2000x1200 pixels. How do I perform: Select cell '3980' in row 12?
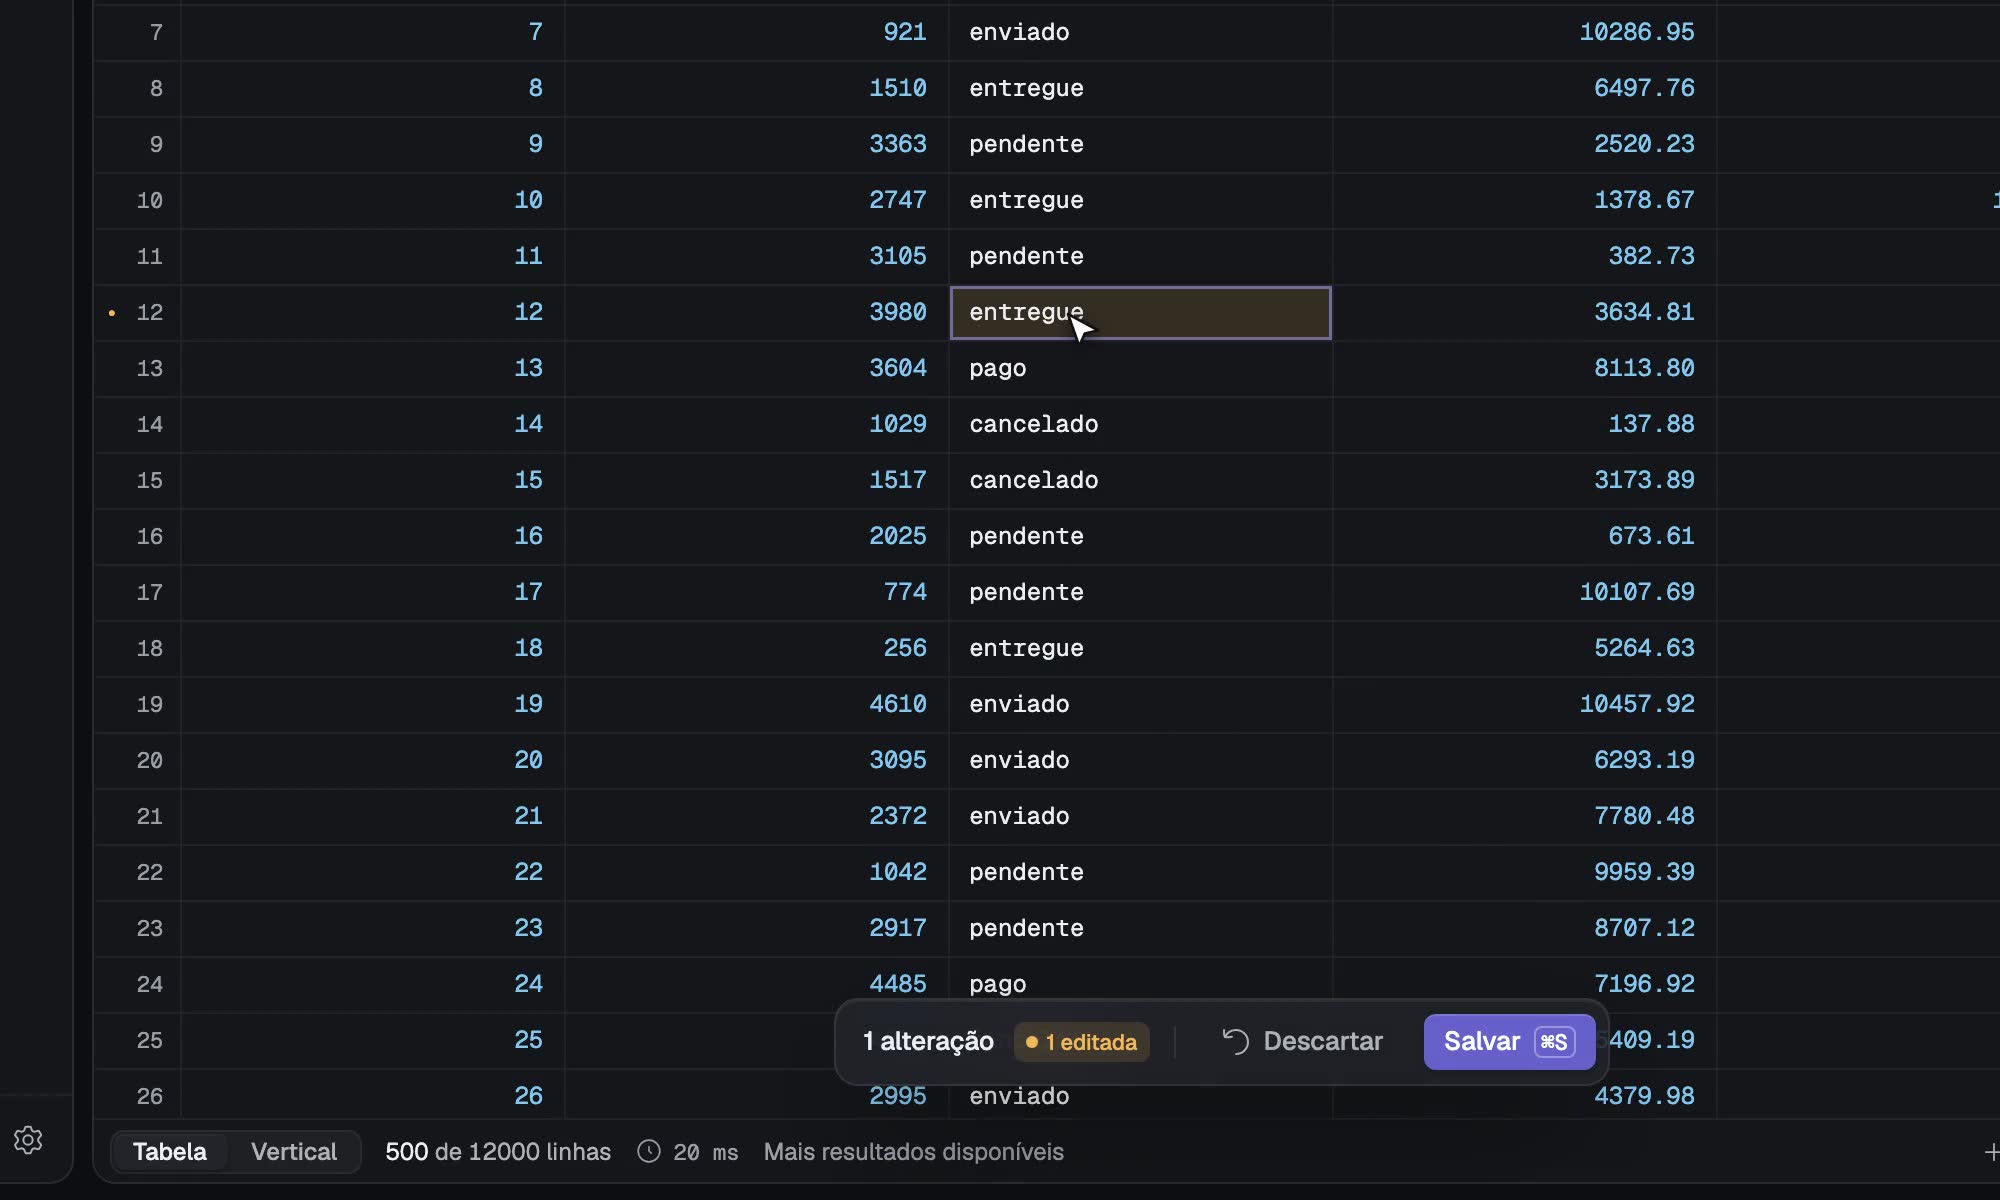coord(757,313)
